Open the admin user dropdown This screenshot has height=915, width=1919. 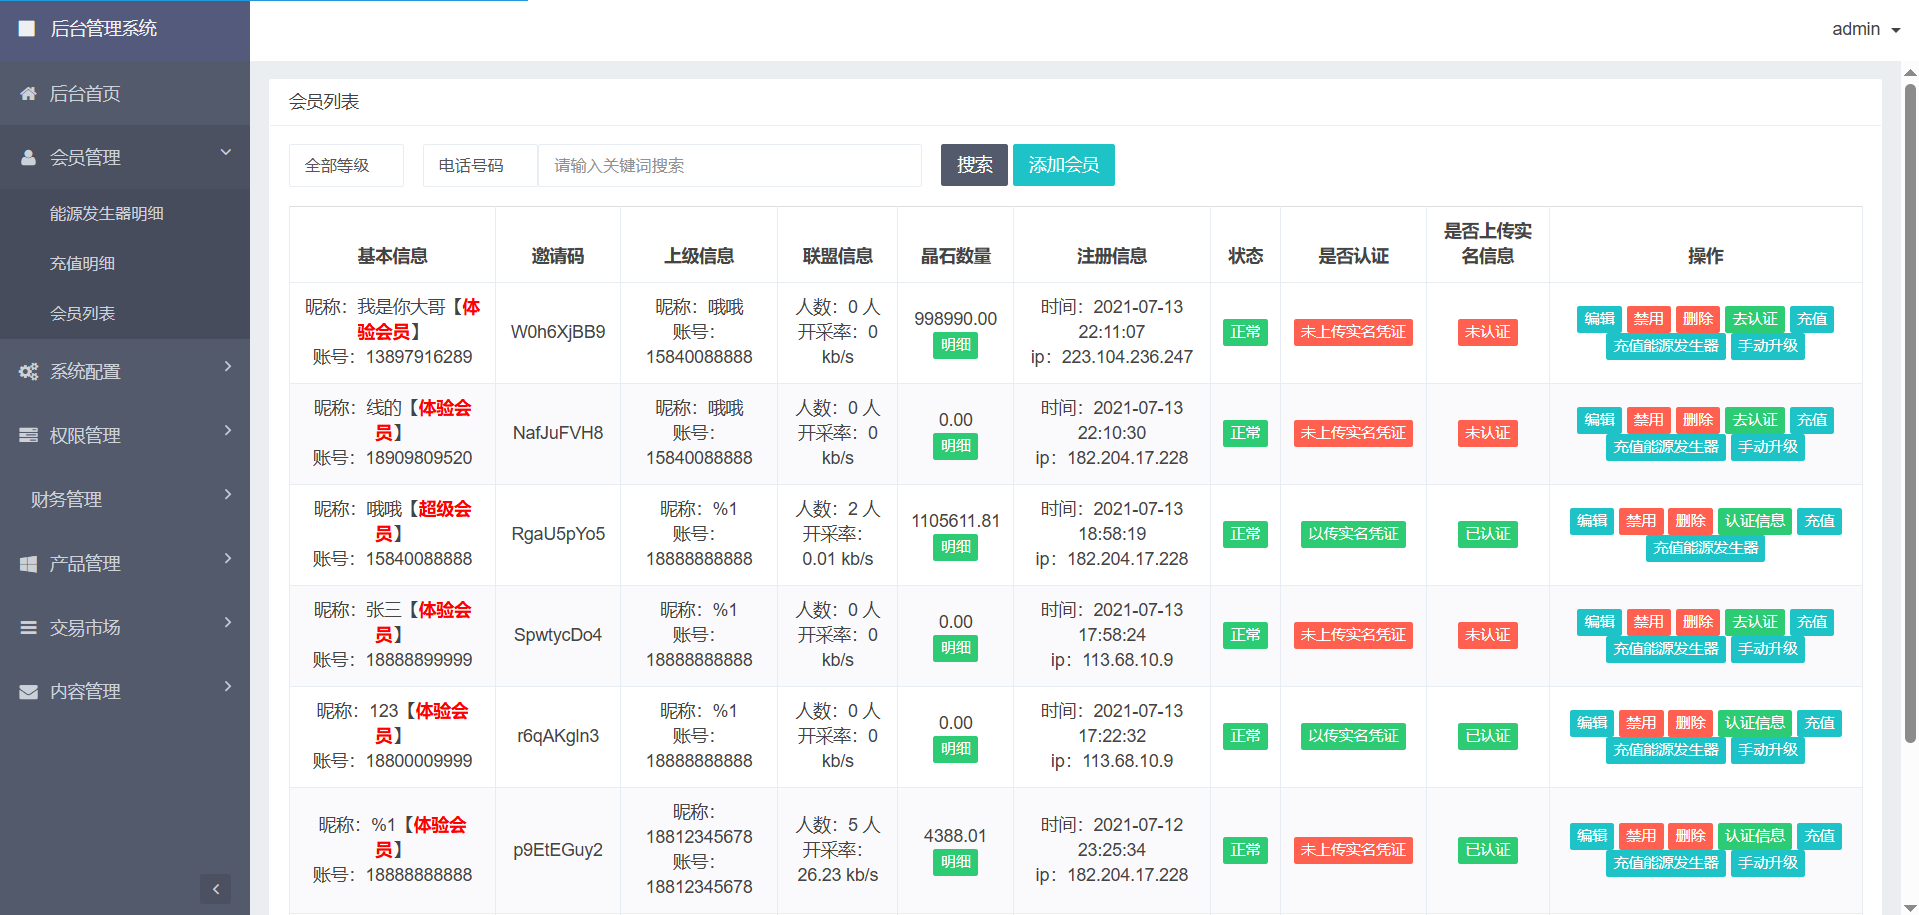1865,29
